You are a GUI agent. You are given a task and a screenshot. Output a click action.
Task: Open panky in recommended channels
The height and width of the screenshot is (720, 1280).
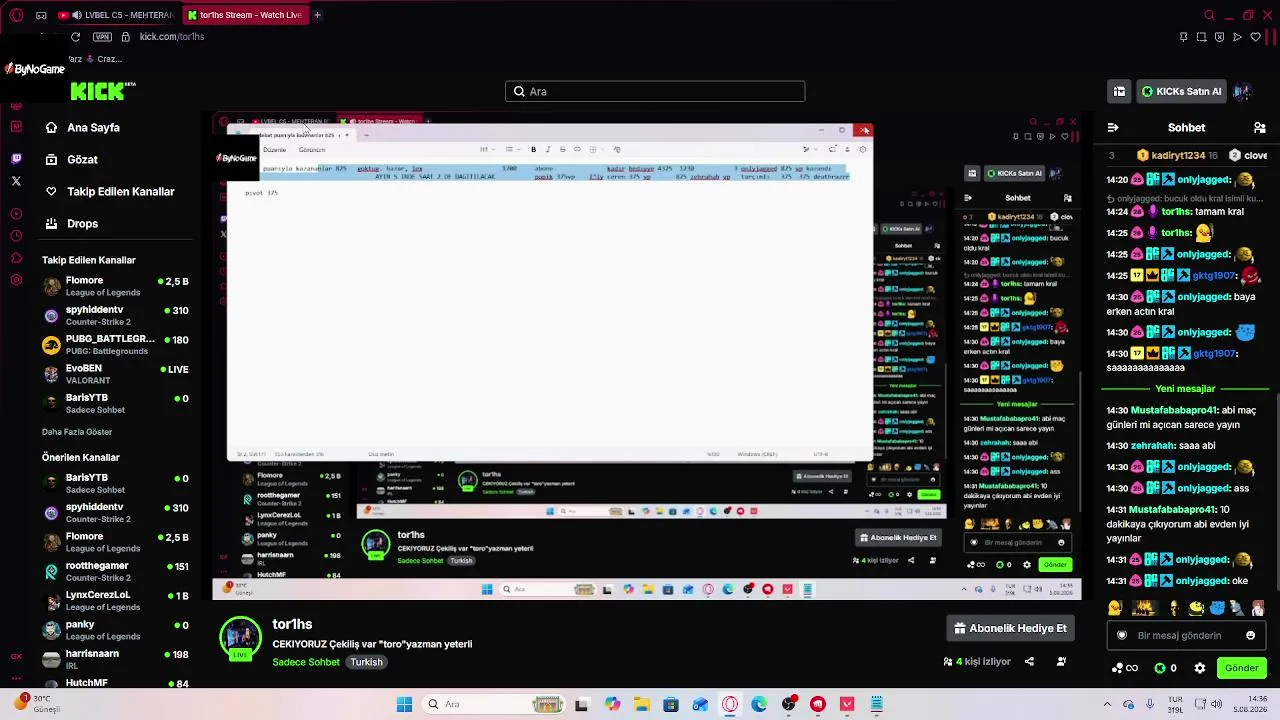pos(115,630)
